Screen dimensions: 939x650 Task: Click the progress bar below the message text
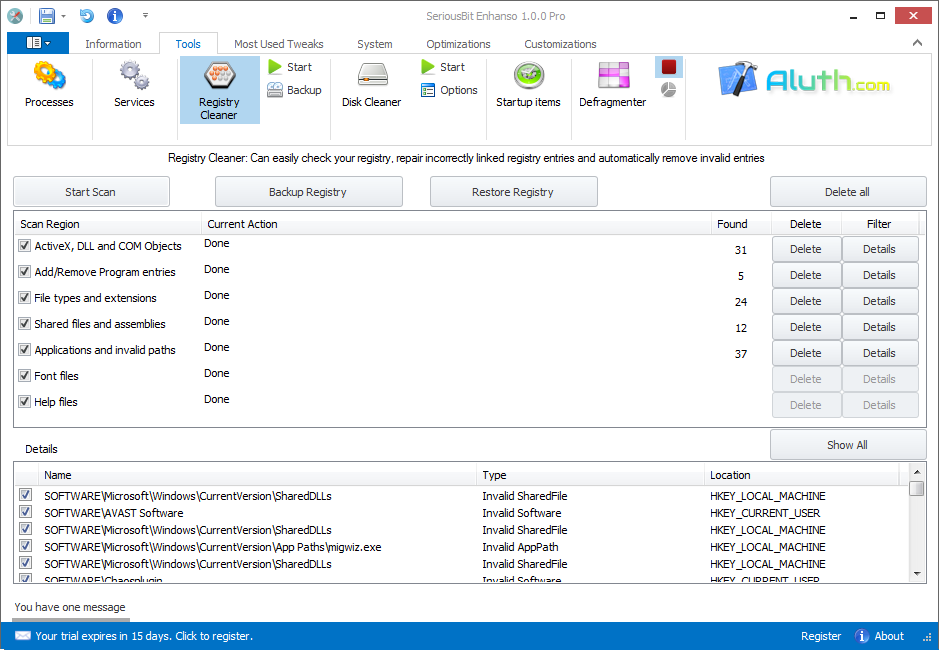pyautogui.click(x=70, y=620)
